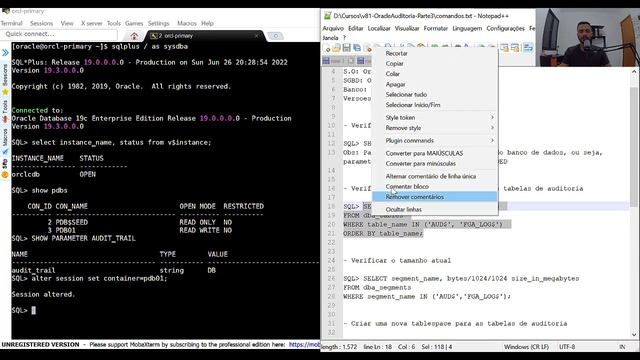The width and height of the screenshot is (640, 360).
Task: Click the Quick connect input field
Action: tap(60, 34)
